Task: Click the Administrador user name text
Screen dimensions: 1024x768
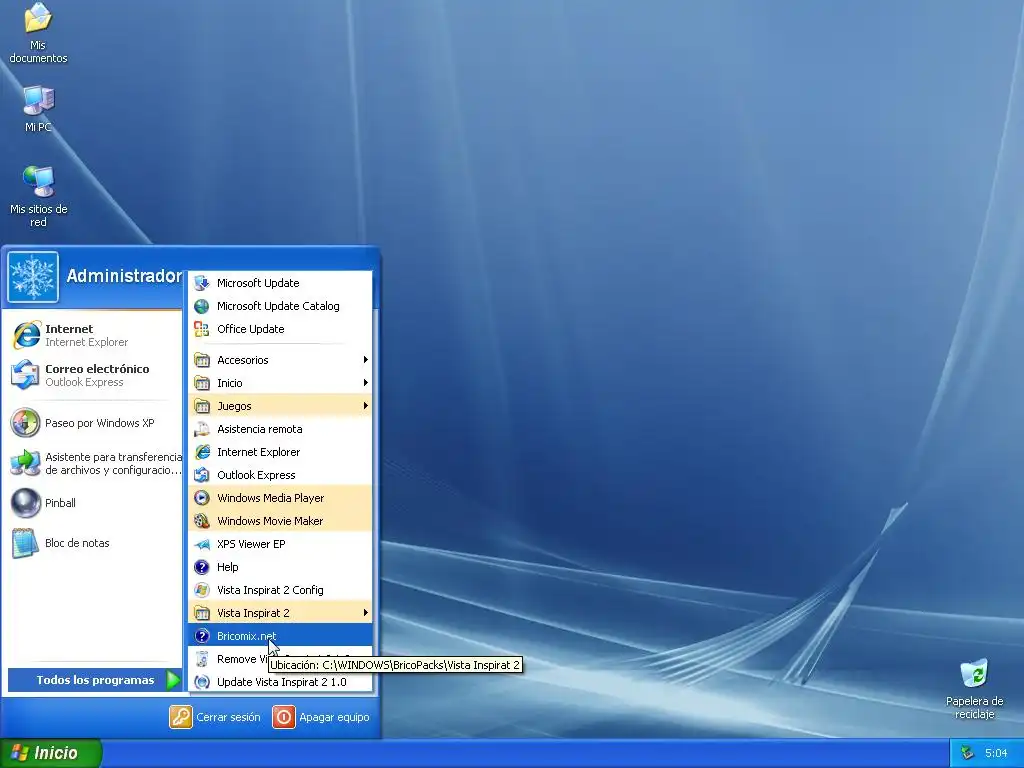Action: [x=123, y=276]
